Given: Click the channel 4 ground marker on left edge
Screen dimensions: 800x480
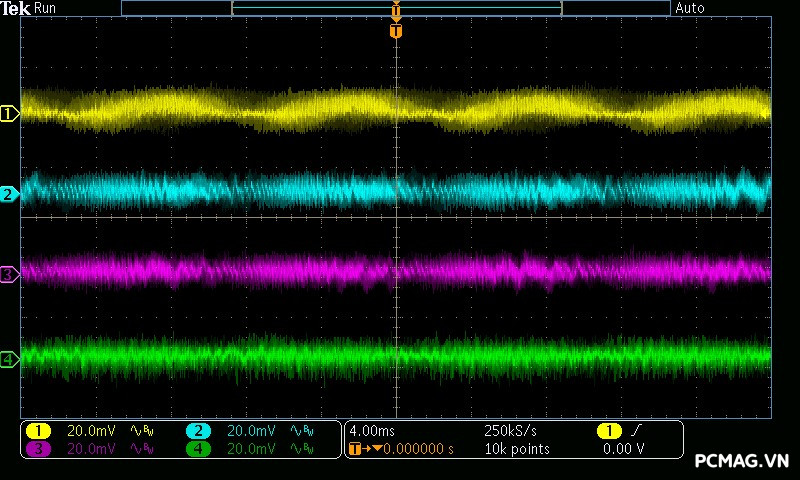Looking at the screenshot, I should 10,359.
